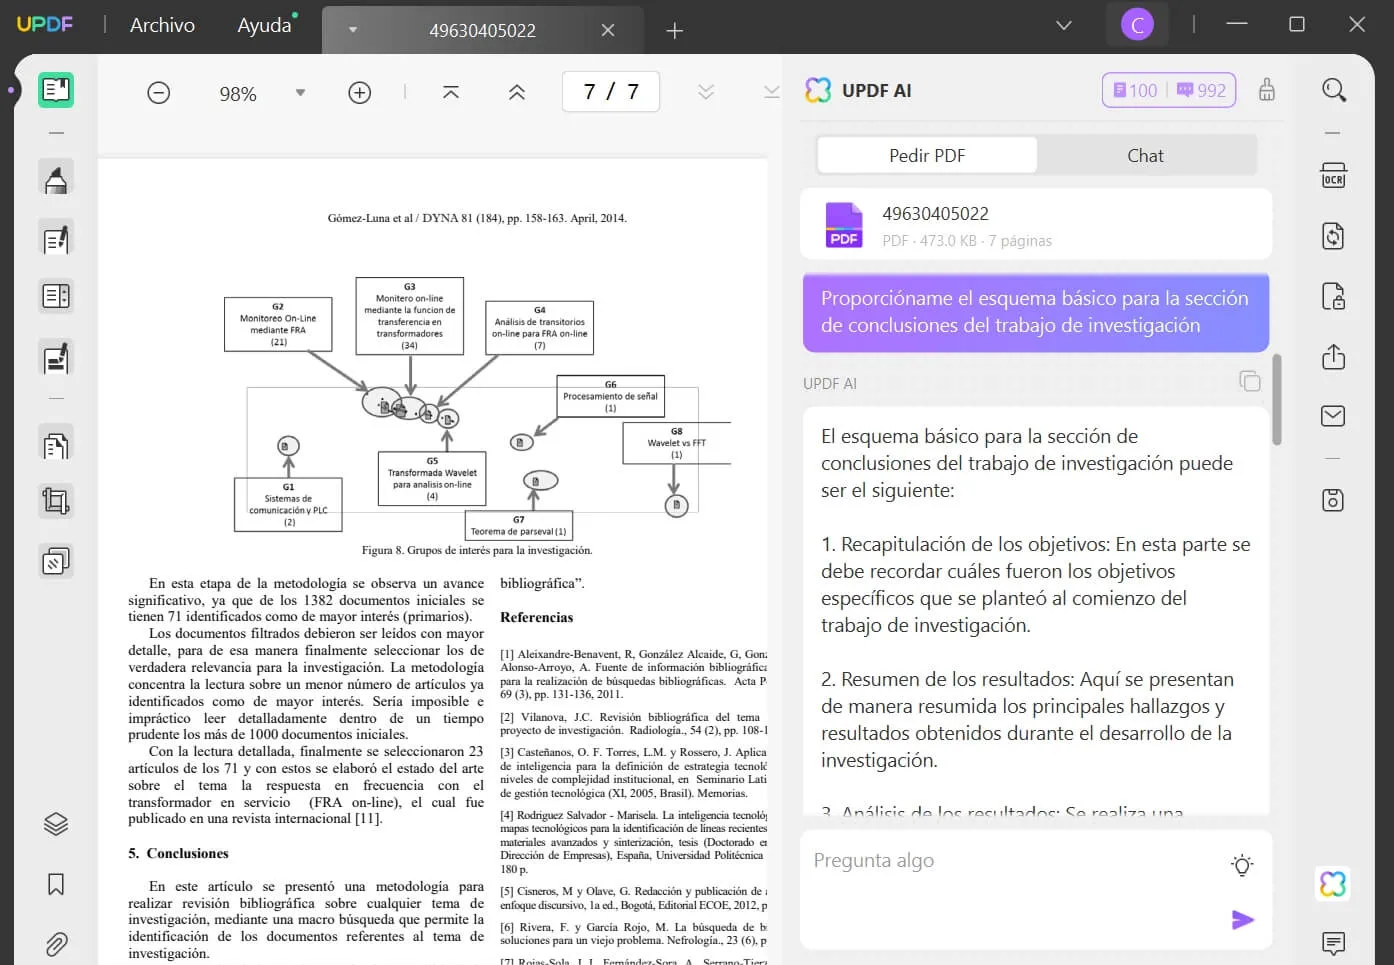Image resolution: width=1394 pixels, height=965 pixels.
Task: Open the Fill and Sign tool
Action: (x=56, y=357)
